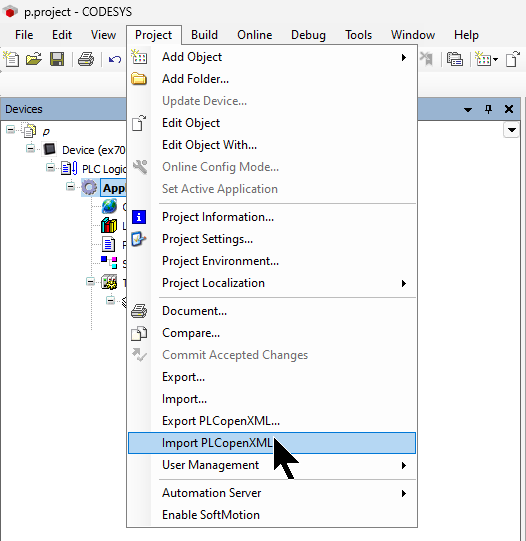
Task: Open Devices panel header dropdown arrow
Action: point(468,110)
